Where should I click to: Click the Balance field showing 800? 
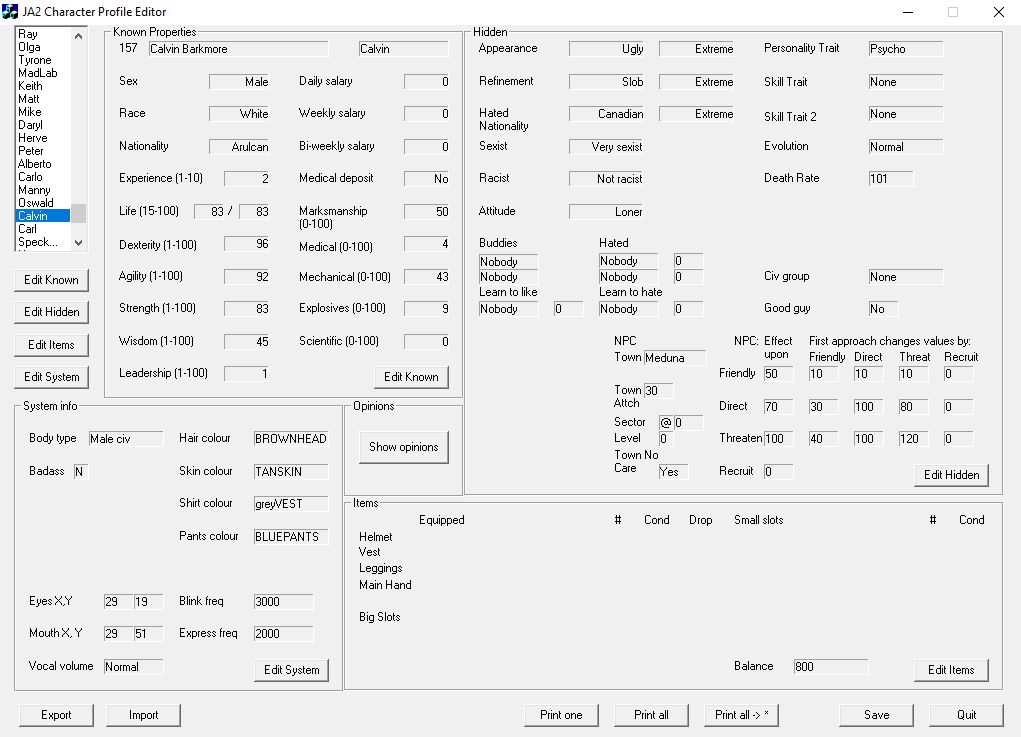click(831, 667)
